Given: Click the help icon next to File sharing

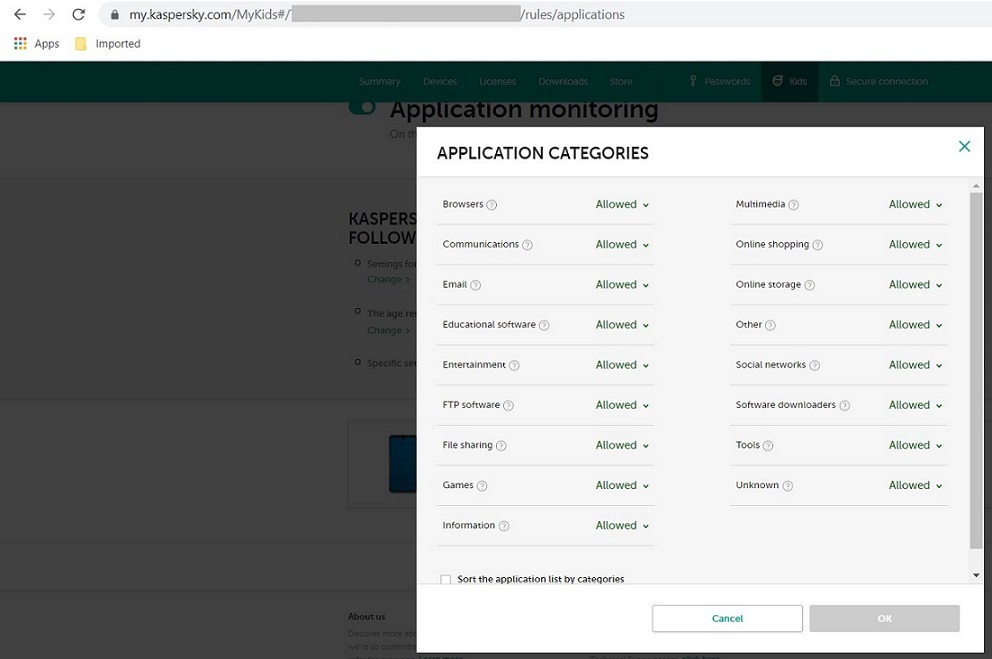Looking at the screenshot, I should [501, 446].
